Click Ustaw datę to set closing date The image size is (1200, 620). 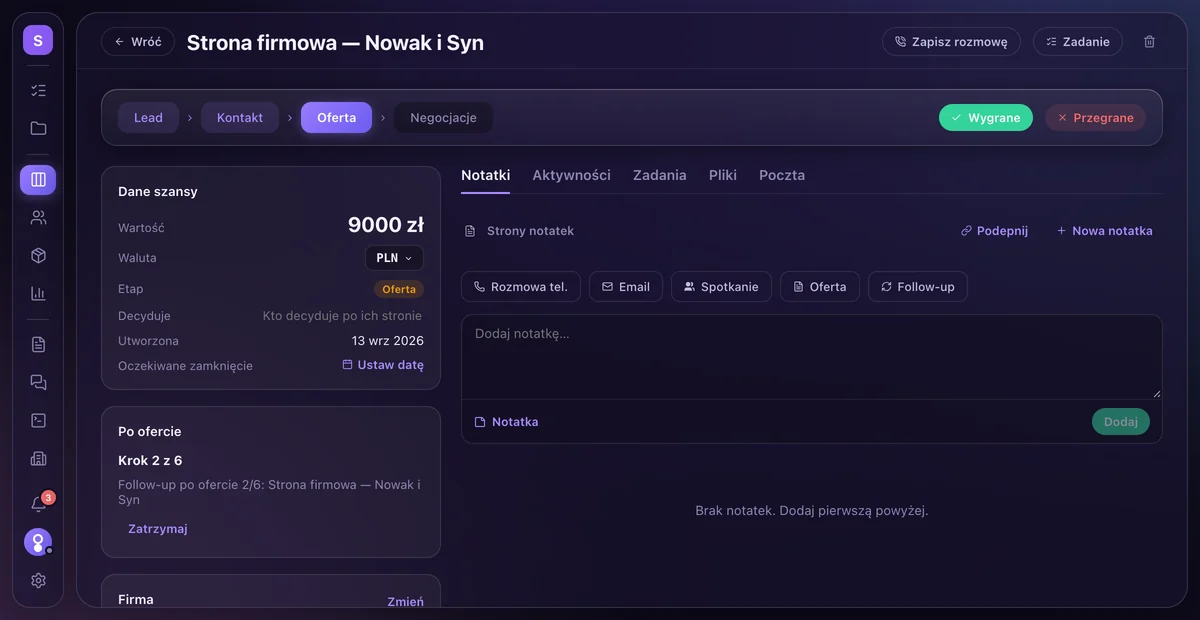(x=383, y=365)
